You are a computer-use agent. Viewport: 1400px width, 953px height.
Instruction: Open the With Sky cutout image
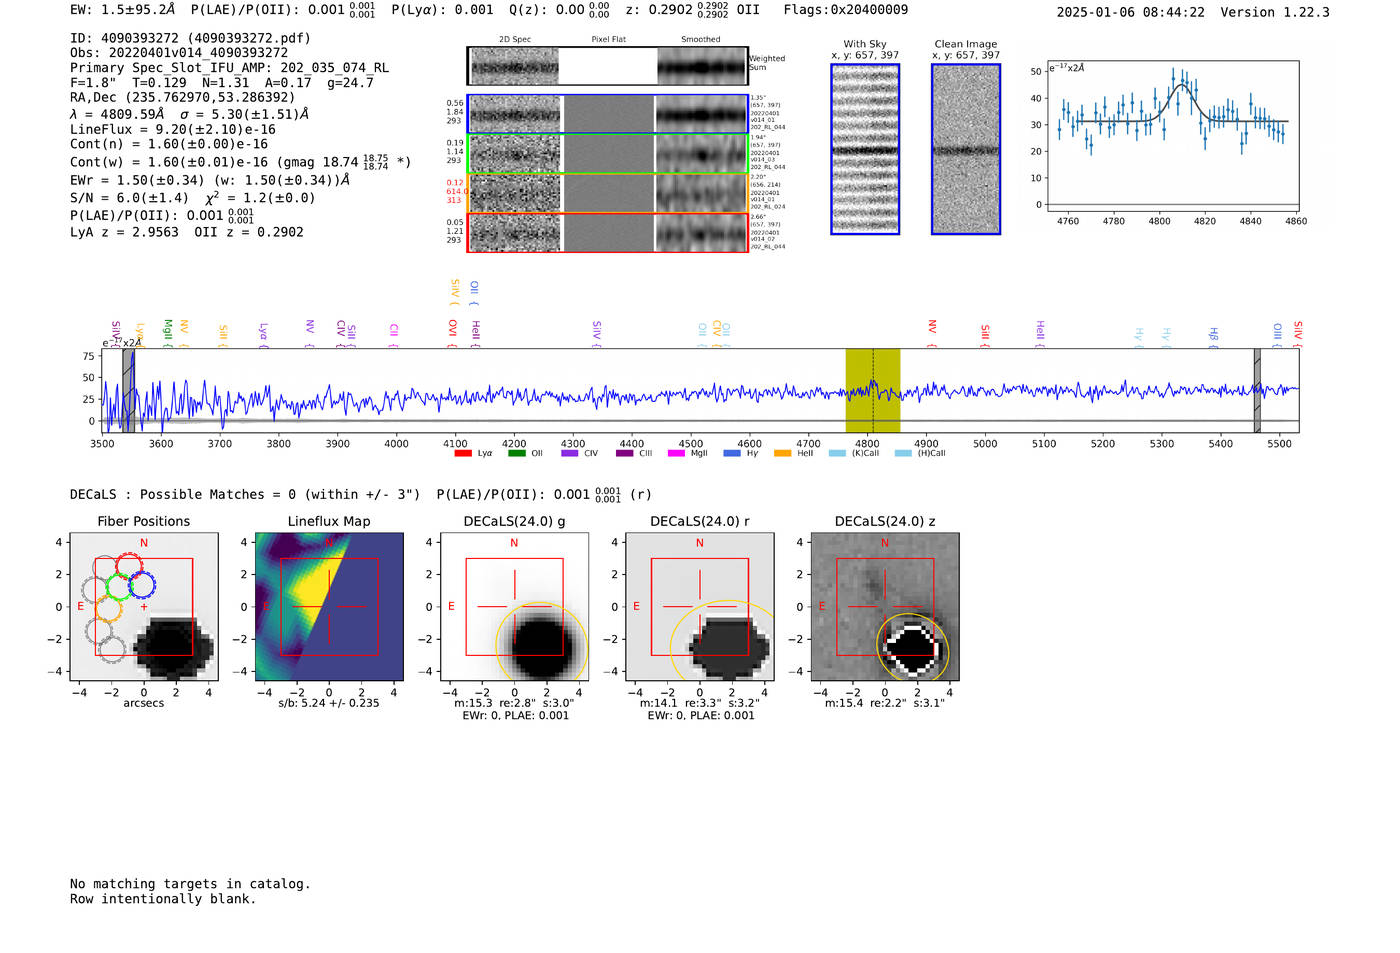coord(865,149)
